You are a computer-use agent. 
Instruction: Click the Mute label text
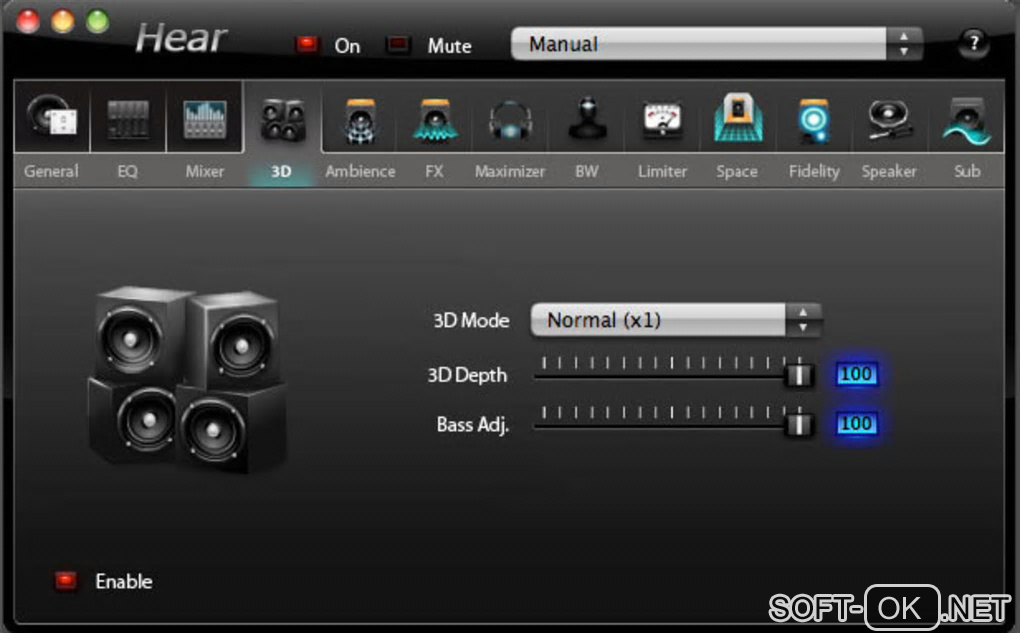[x=450, y=46]
